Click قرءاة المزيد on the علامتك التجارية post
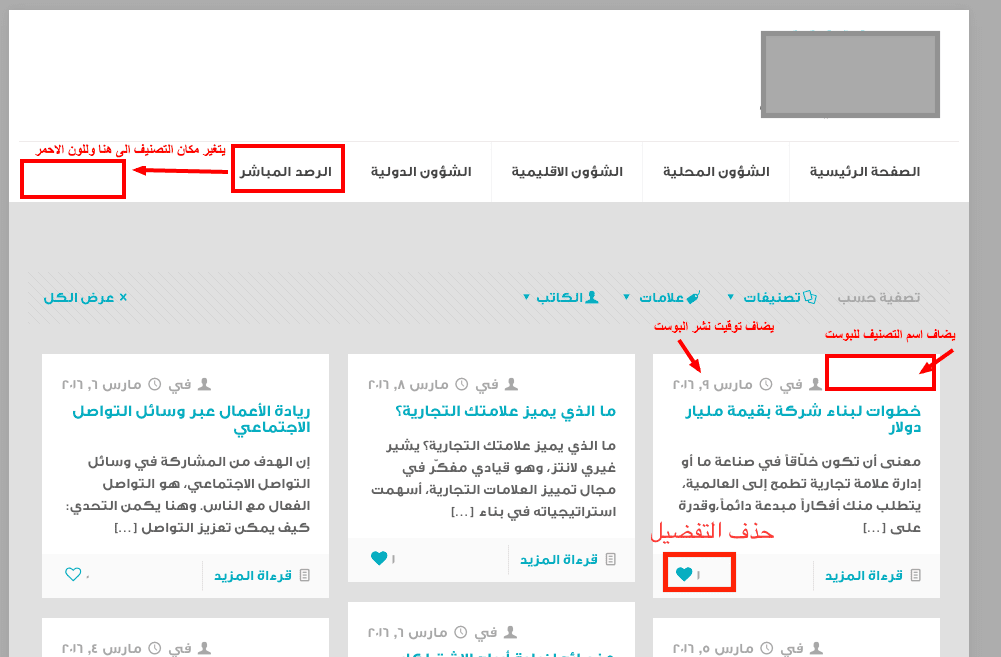The height and width of the screenshot is (657, 1001). [x=559, y=560]
